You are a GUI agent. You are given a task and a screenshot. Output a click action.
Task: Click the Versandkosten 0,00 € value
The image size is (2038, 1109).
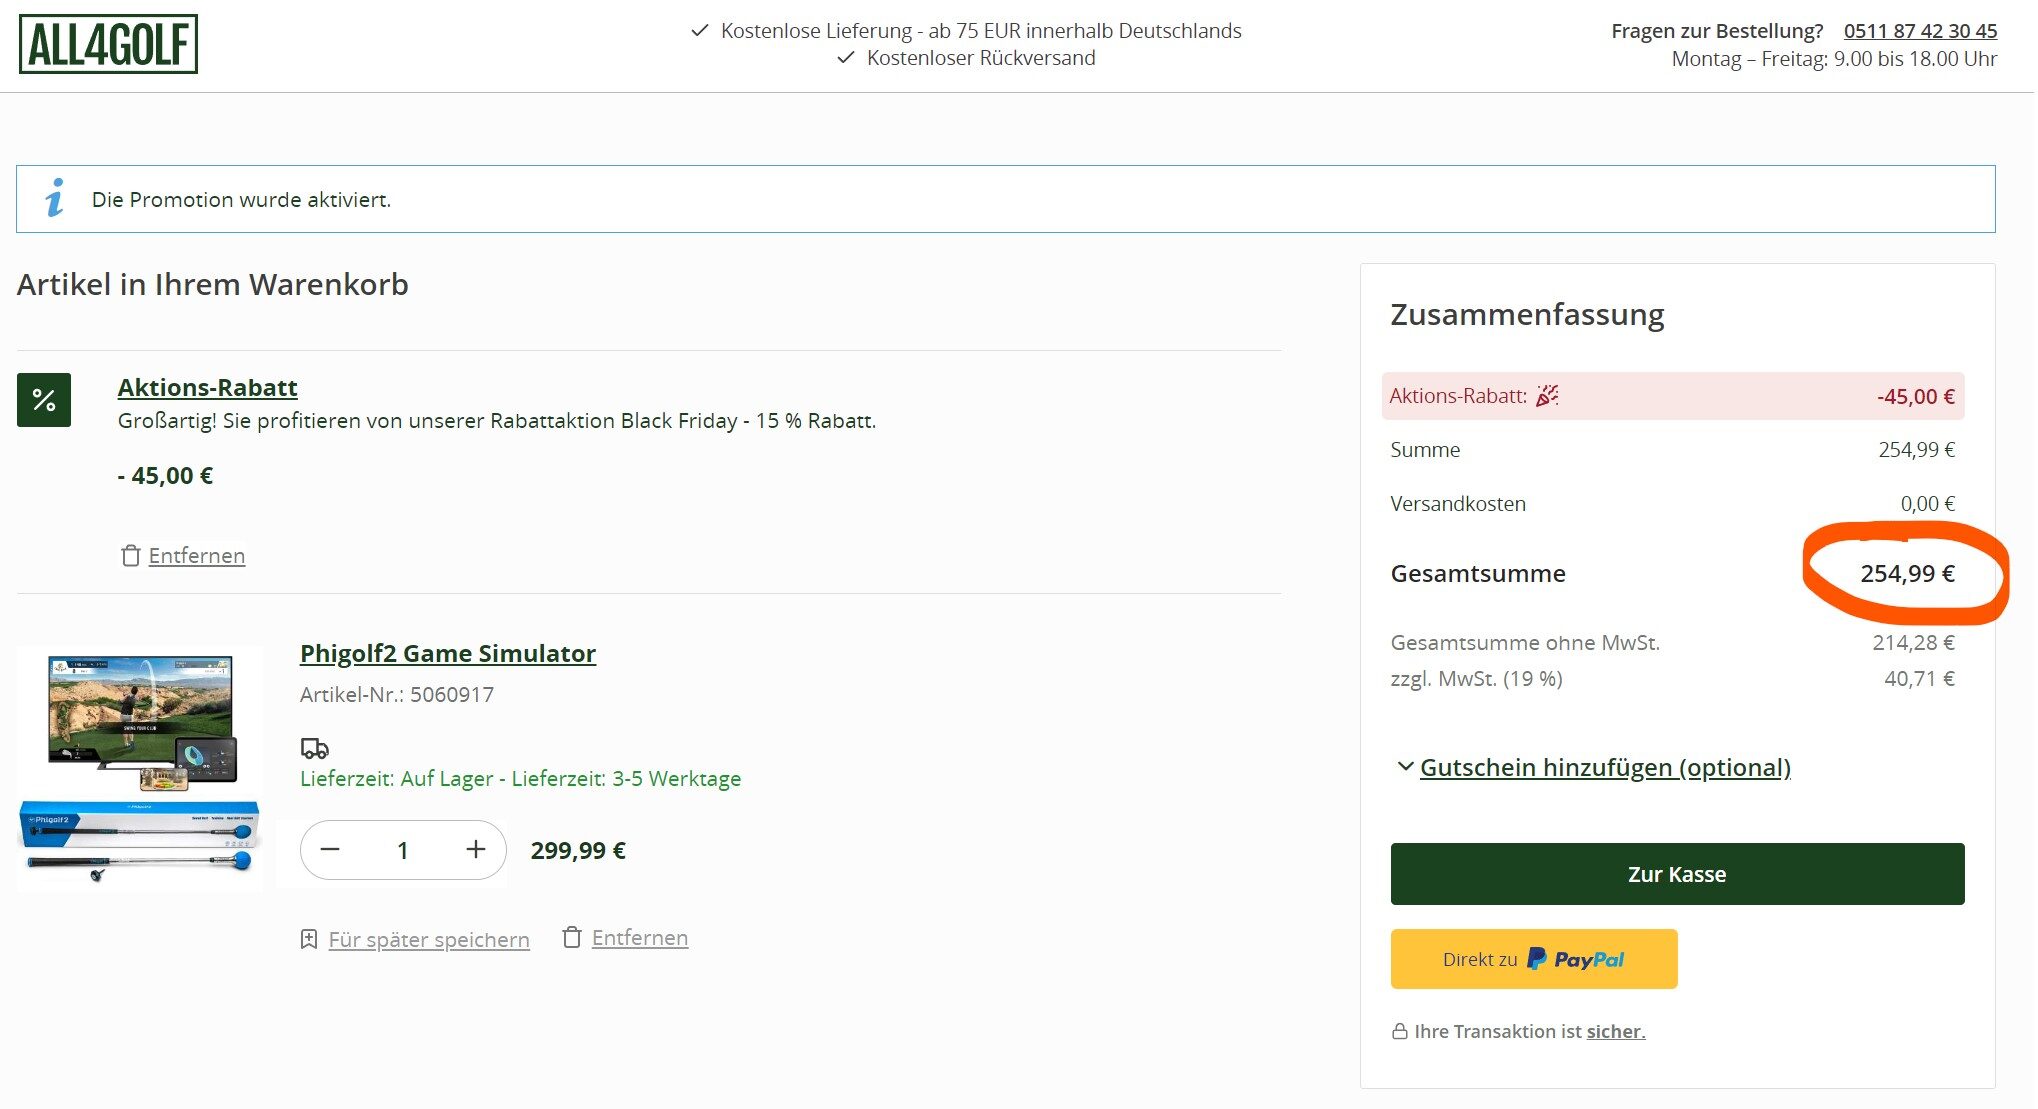[1928, 504]
